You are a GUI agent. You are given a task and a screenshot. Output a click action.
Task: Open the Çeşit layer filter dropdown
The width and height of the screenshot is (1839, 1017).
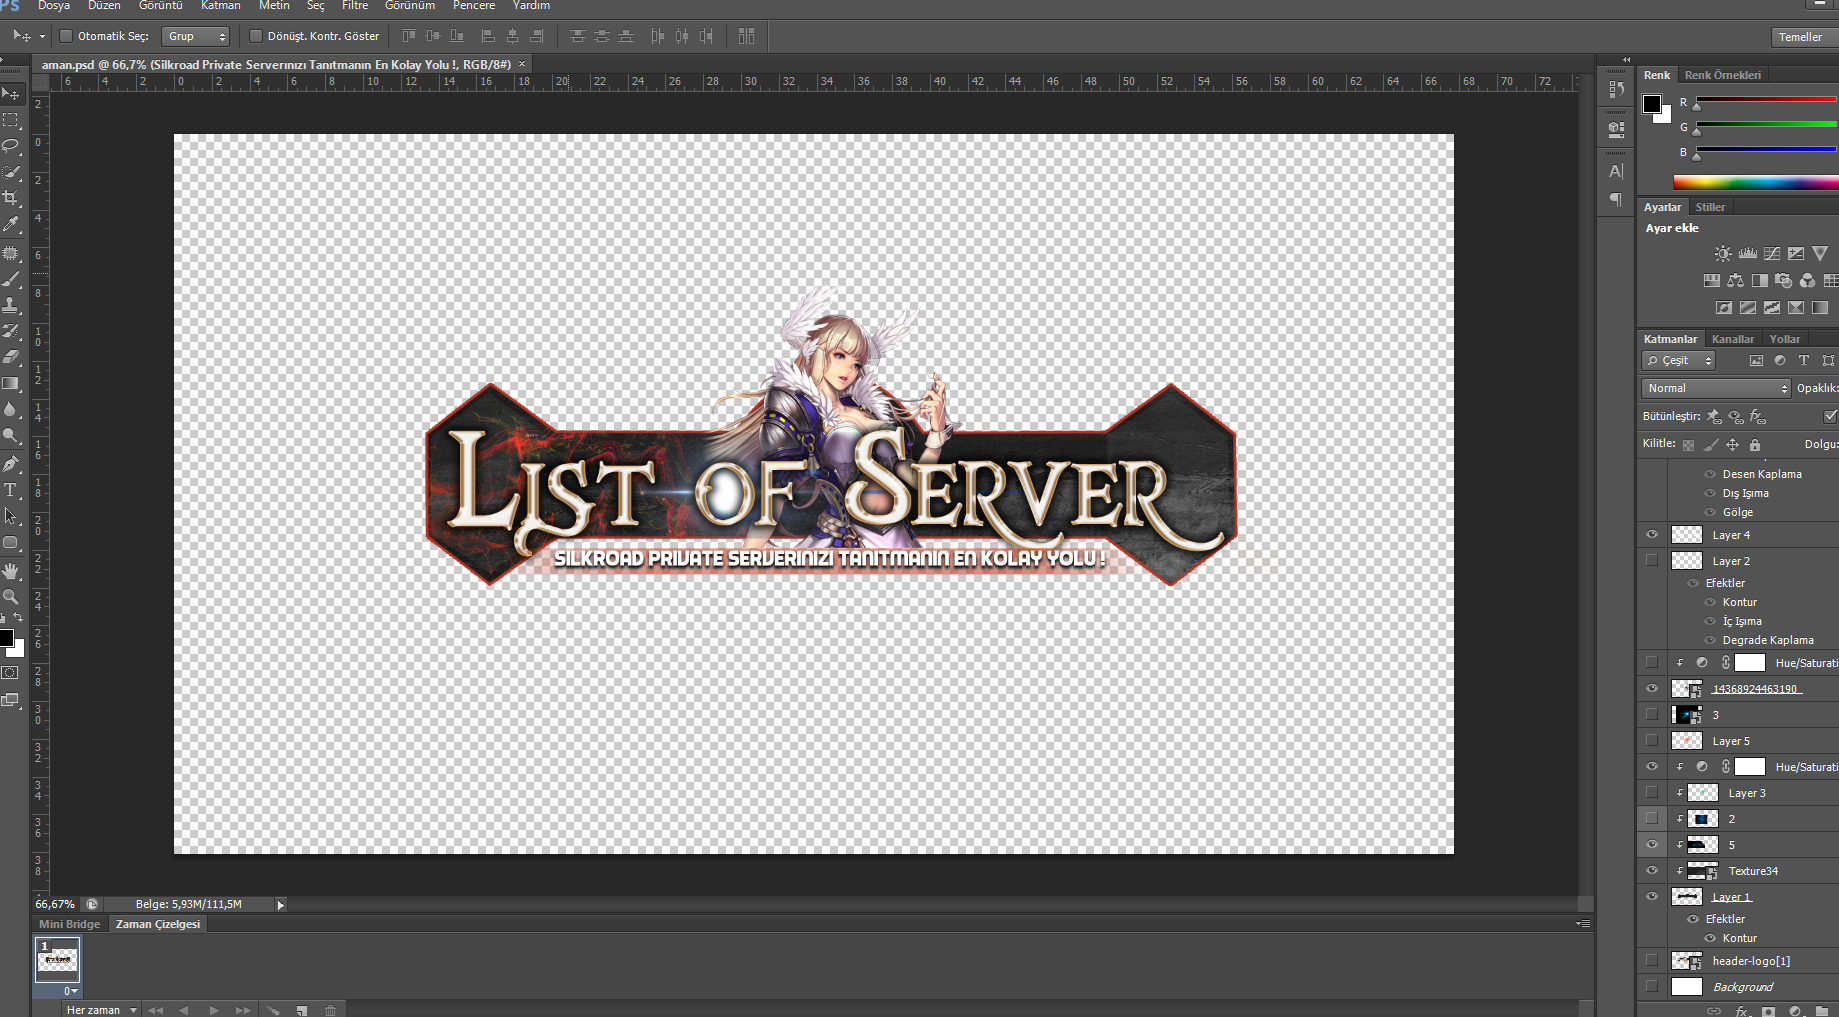[1679, 361]
